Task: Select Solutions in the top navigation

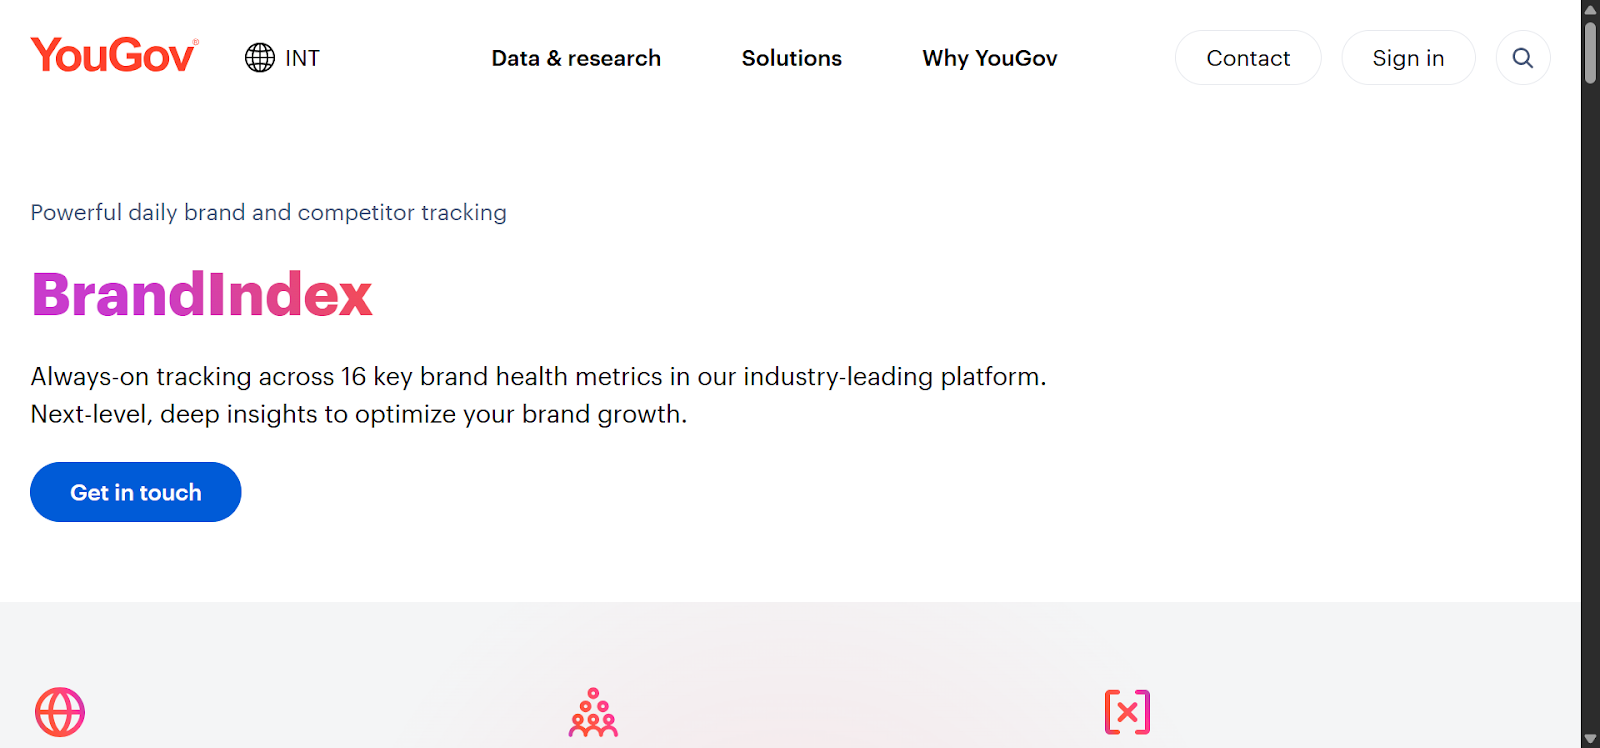Action: click(x=790, y=57)
